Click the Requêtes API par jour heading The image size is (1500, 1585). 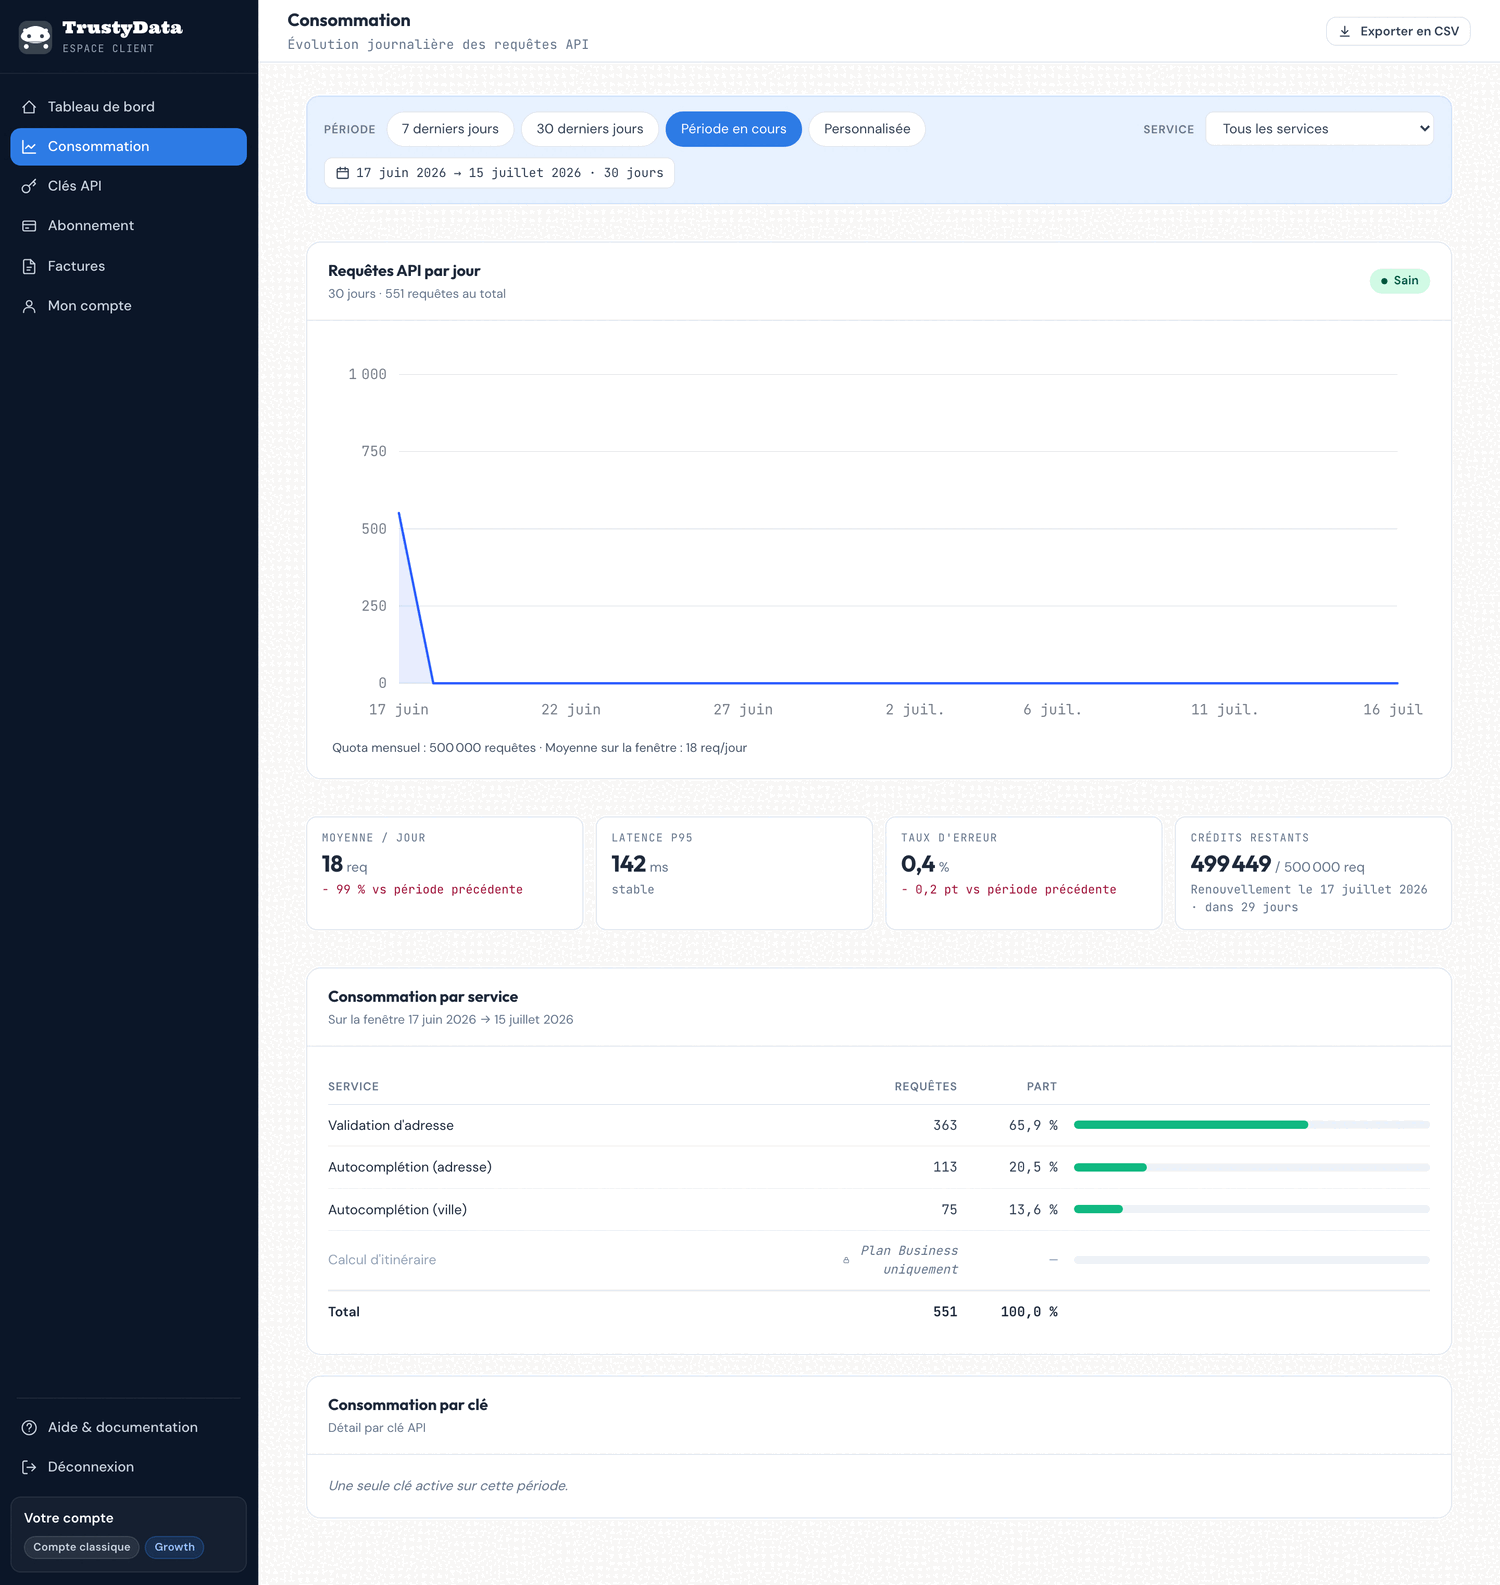tap(404, 271)
